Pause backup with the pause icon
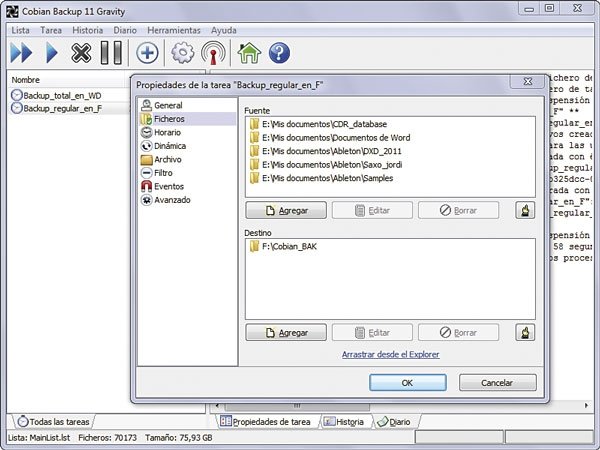This screenshot has width=600, height=450. 111,53
